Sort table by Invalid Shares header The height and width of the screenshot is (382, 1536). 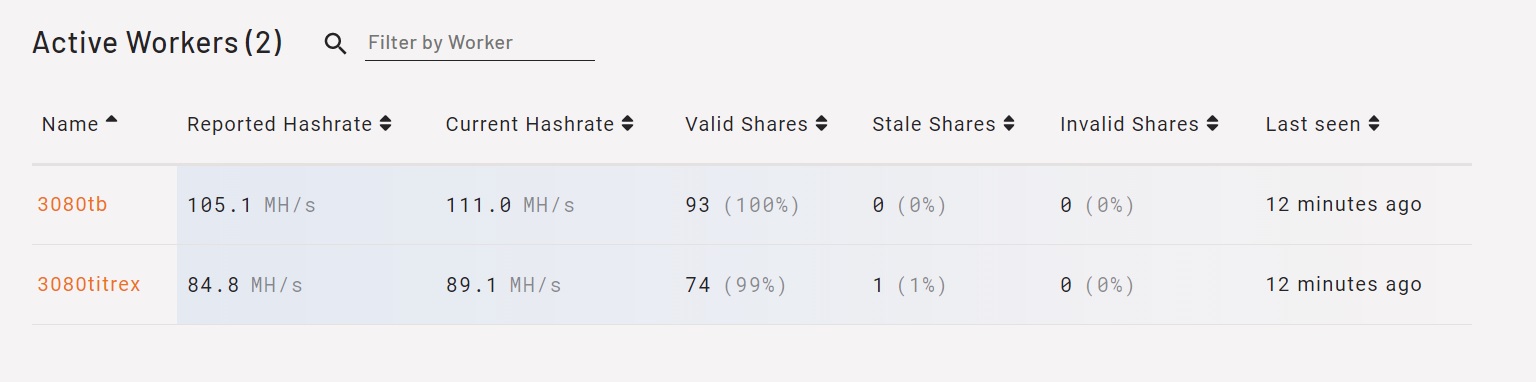click(x=1129, y=124)
